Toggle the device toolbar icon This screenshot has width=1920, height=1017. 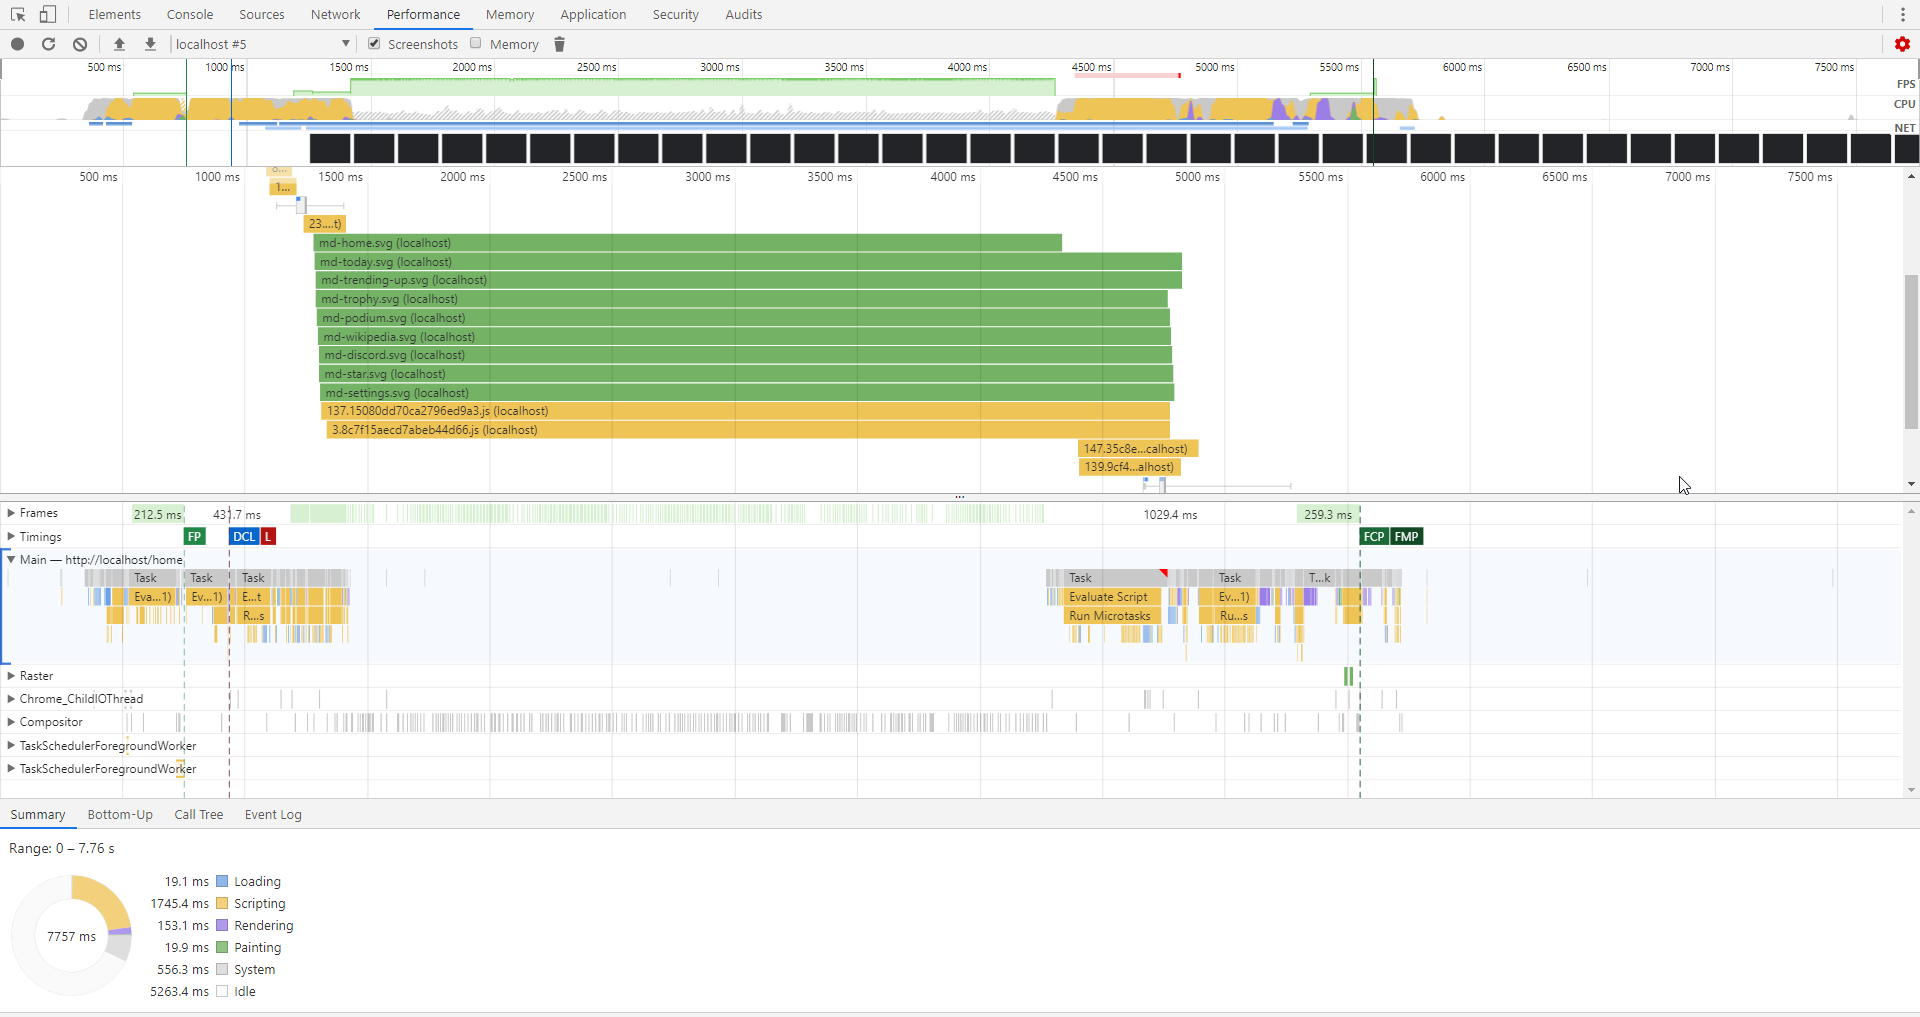tap(48, 14)
